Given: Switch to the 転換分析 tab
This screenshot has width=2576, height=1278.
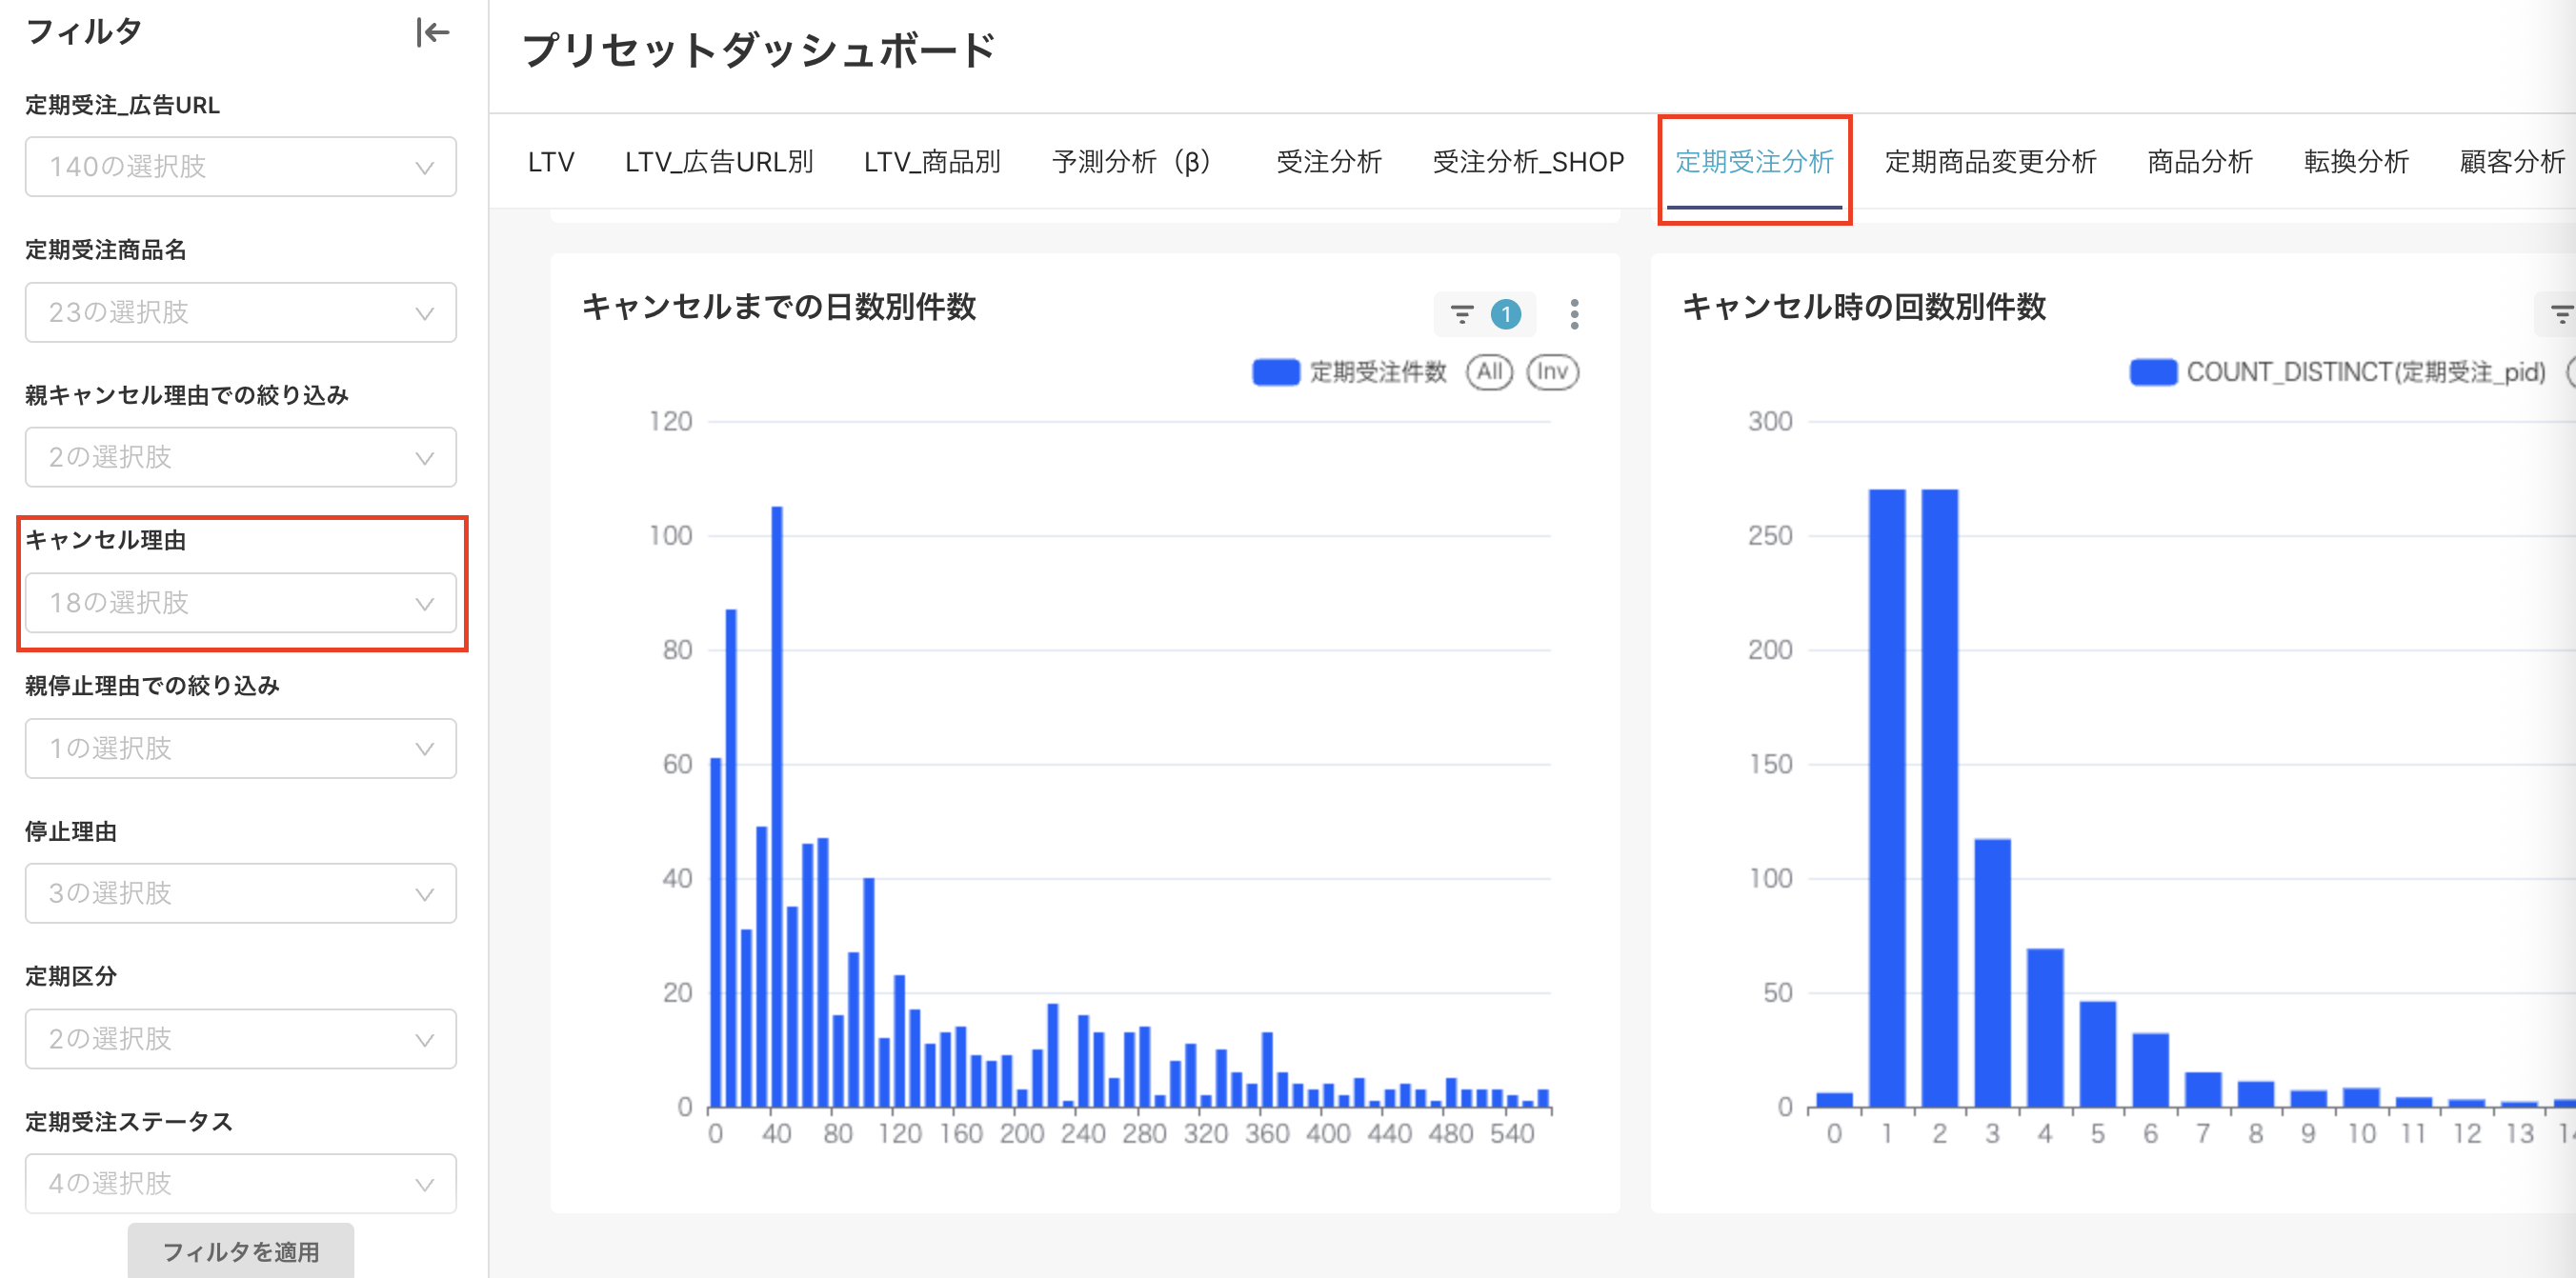Looking at the screenshot, I should tap(2356, 162).
